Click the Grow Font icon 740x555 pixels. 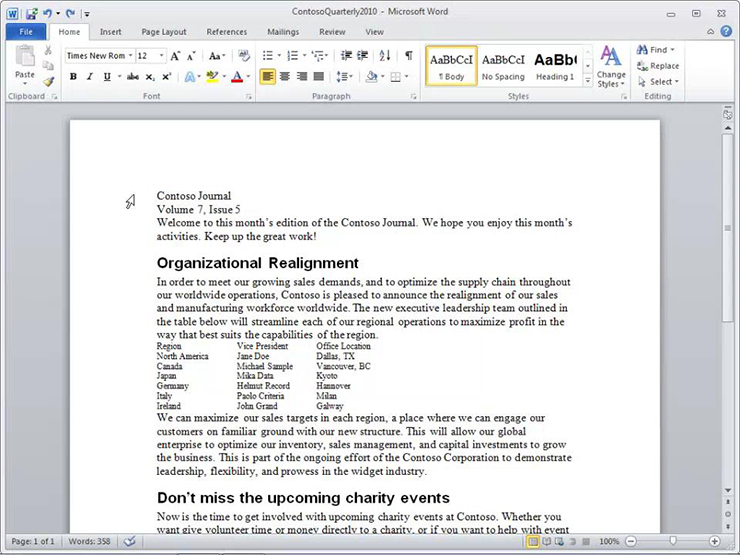pyautogui.click(x=175, y=56)
